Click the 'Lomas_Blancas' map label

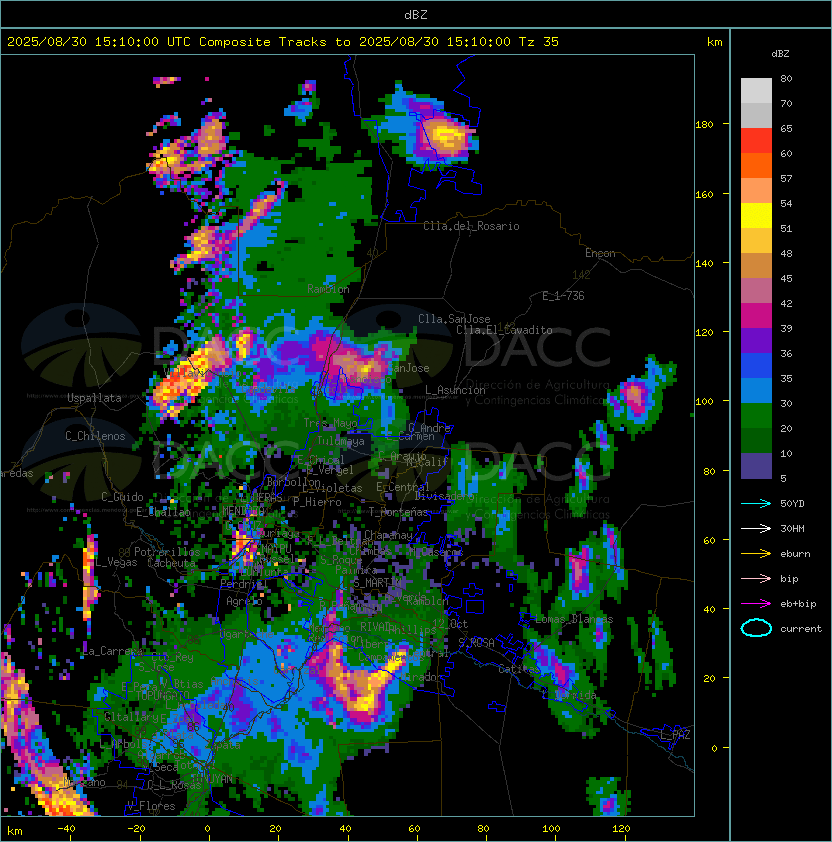click(x=574, y=619)
